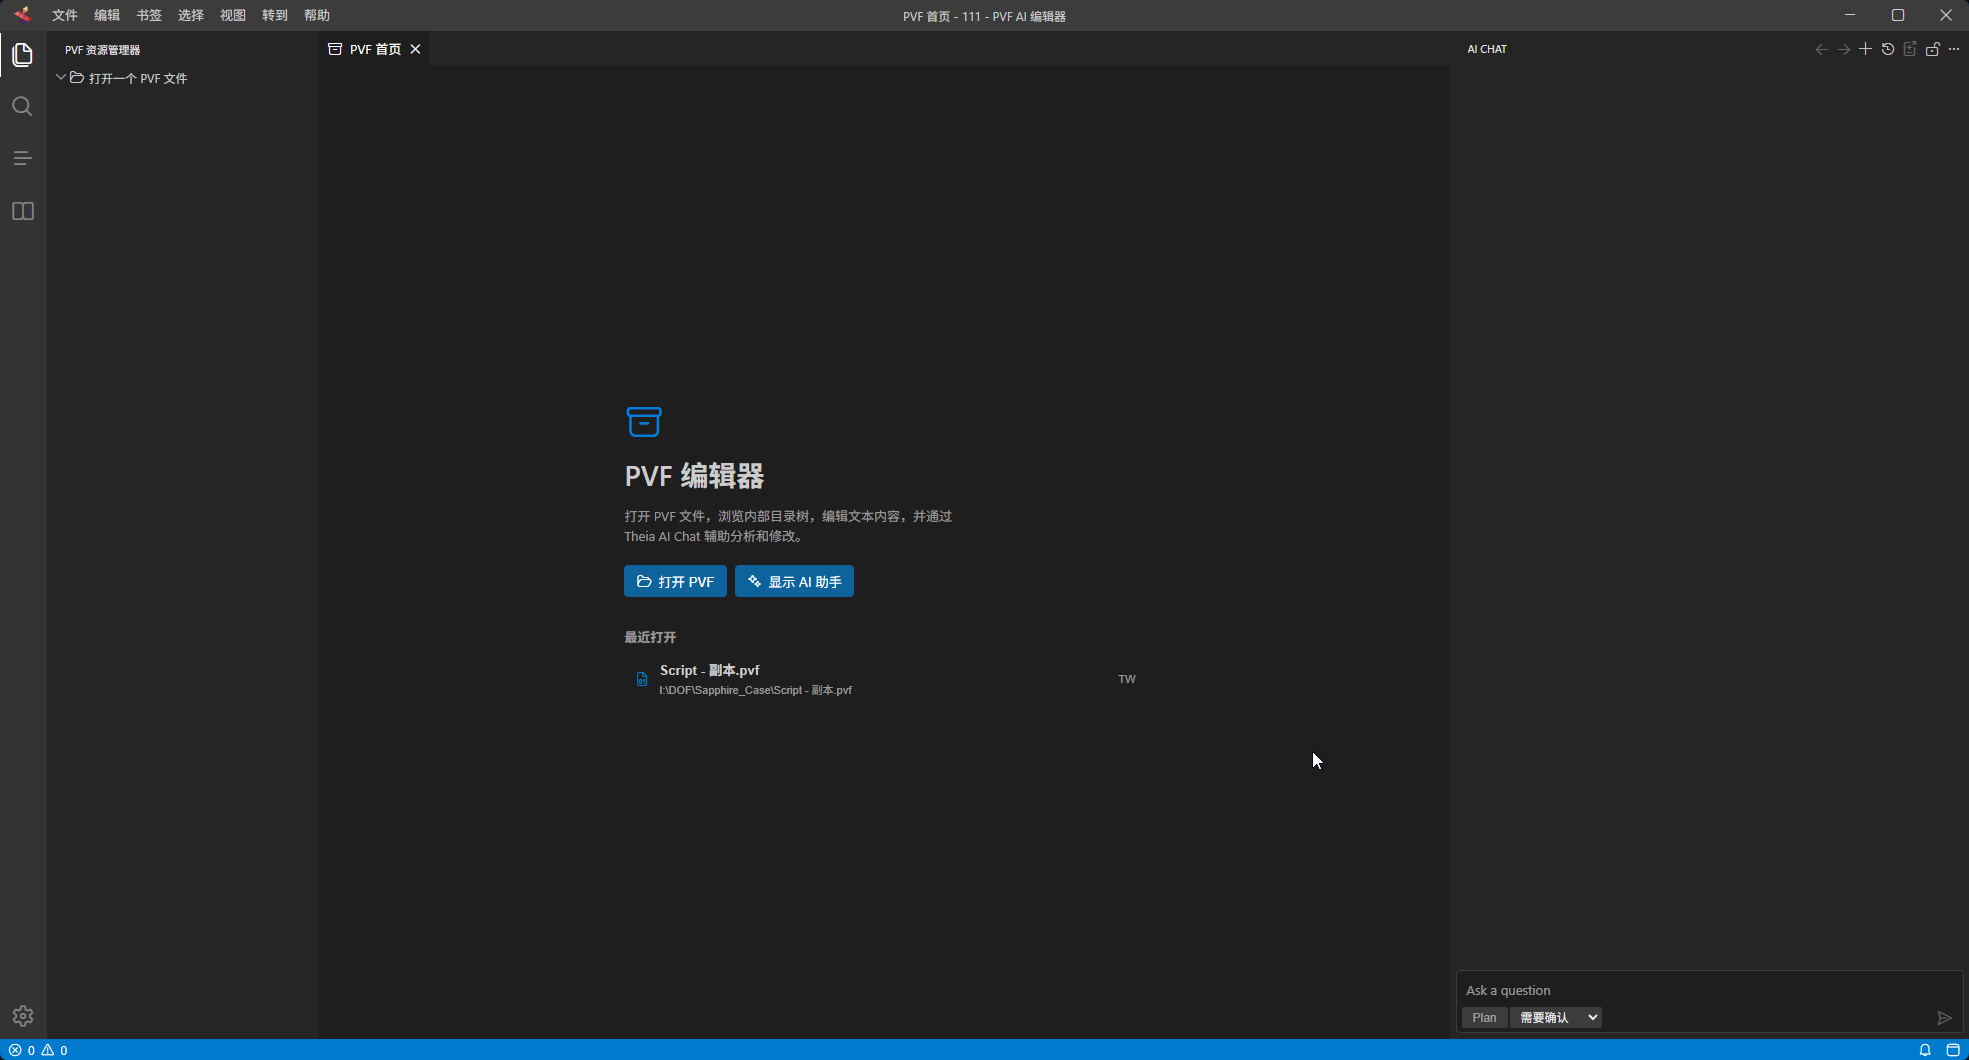Toggle the AI Chat lock icon
This screenshot has height=1060, width=1969.
pos(1932,49)
